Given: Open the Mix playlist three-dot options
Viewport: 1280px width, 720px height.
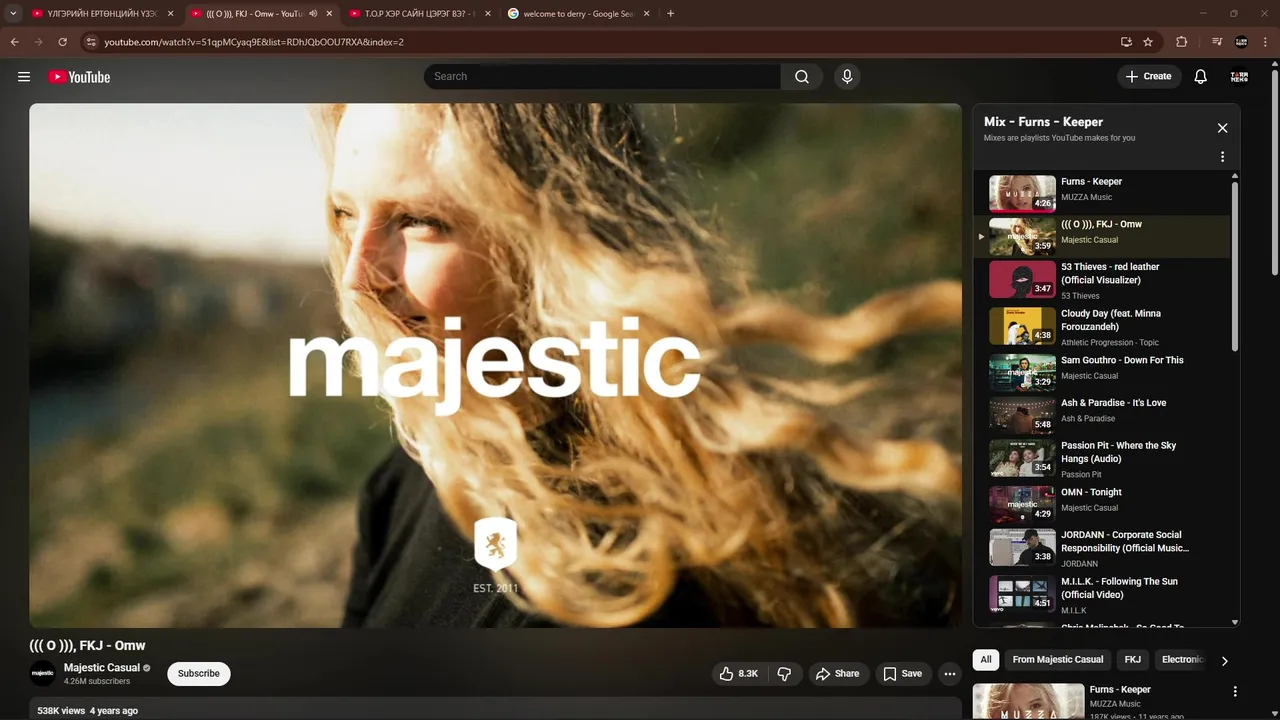Looking at the screenshot, I should coord(1222,157).
